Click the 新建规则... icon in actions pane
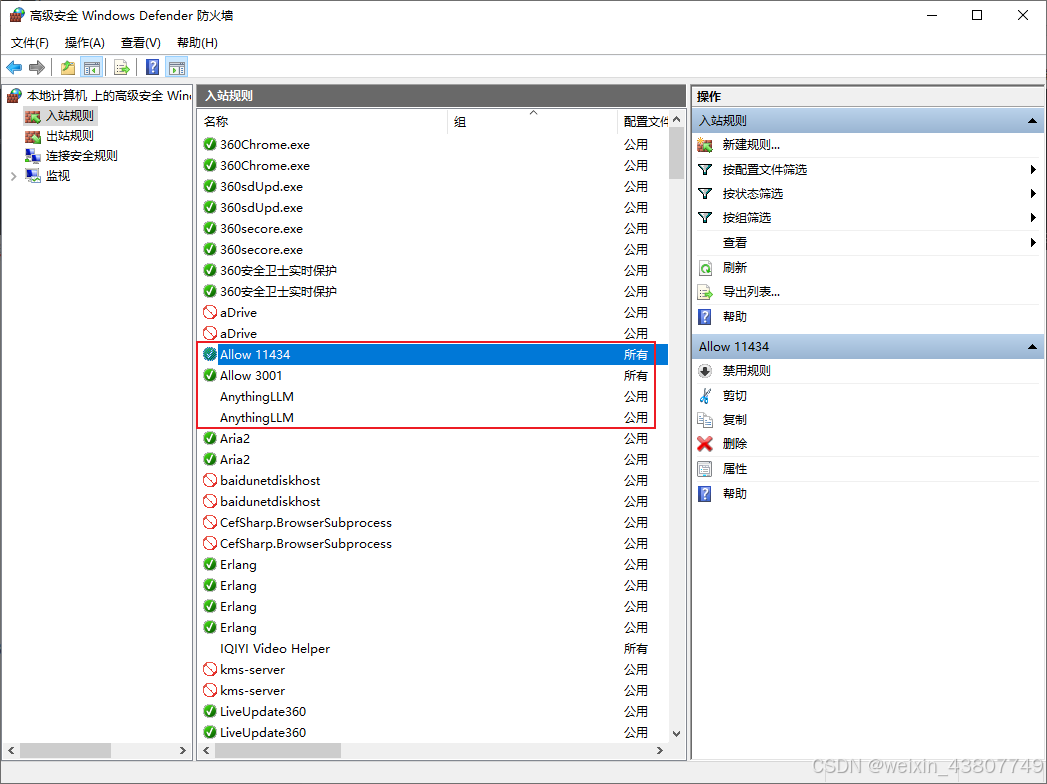 click(x=705, y=145)
